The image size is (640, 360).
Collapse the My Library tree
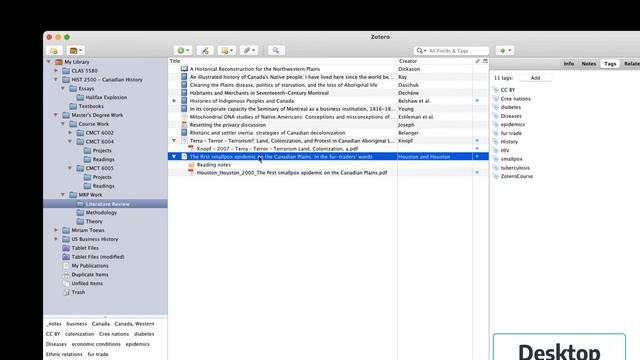click(49, 62)
